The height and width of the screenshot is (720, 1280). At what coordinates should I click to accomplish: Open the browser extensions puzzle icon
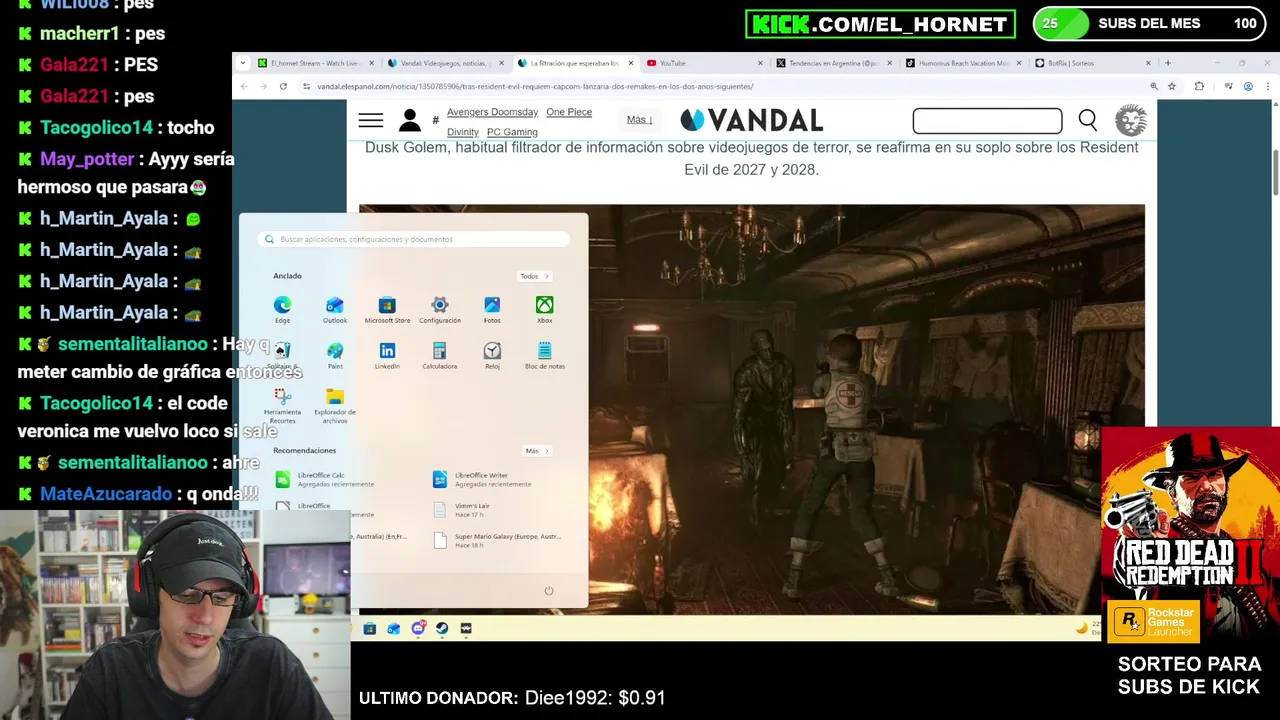[1199, 86]
